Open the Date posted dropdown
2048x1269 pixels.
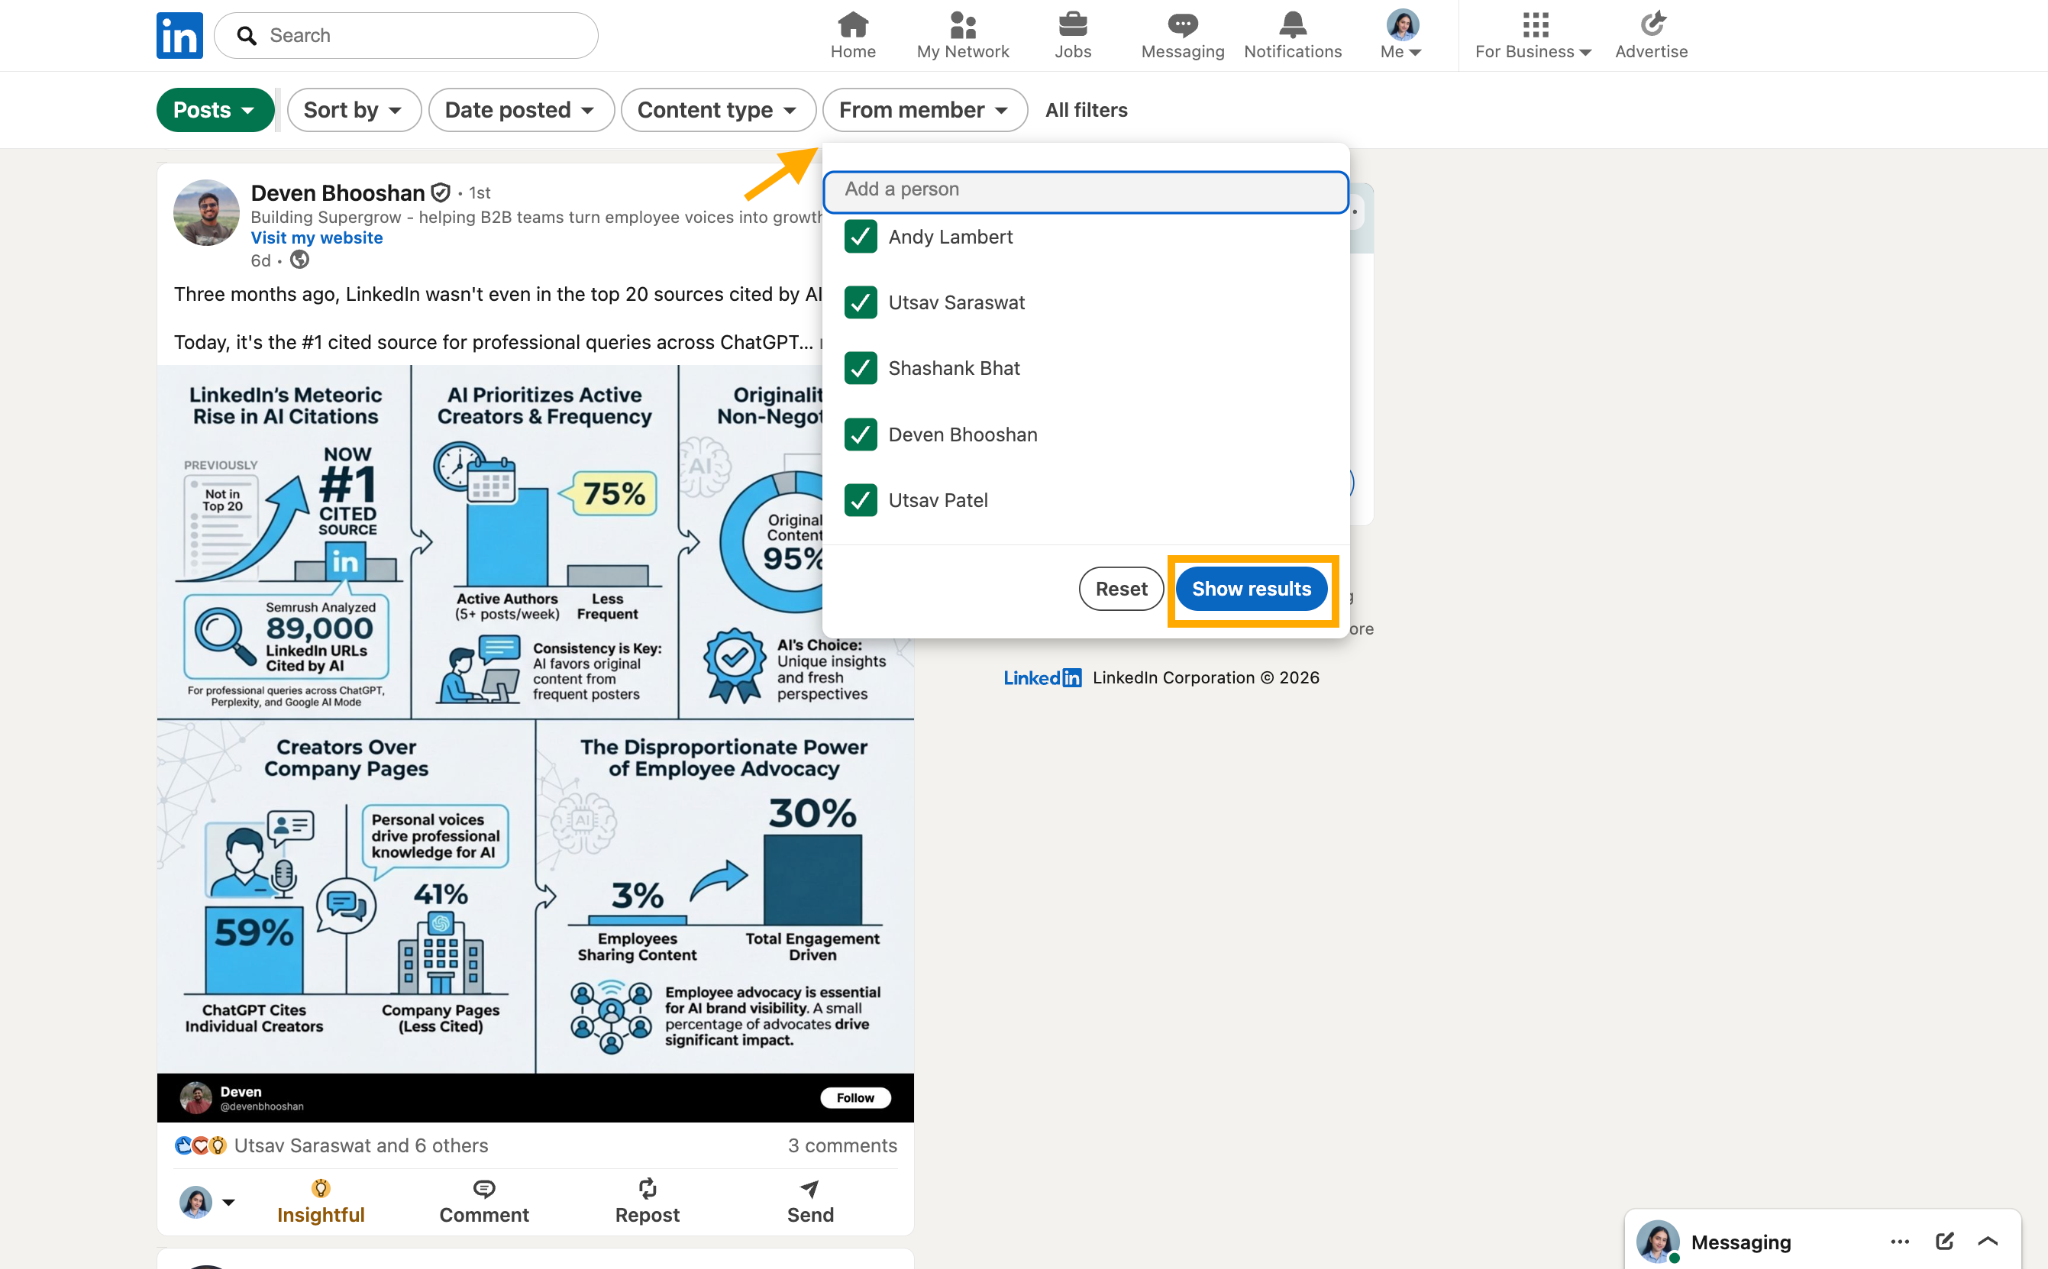coord(521,110)
